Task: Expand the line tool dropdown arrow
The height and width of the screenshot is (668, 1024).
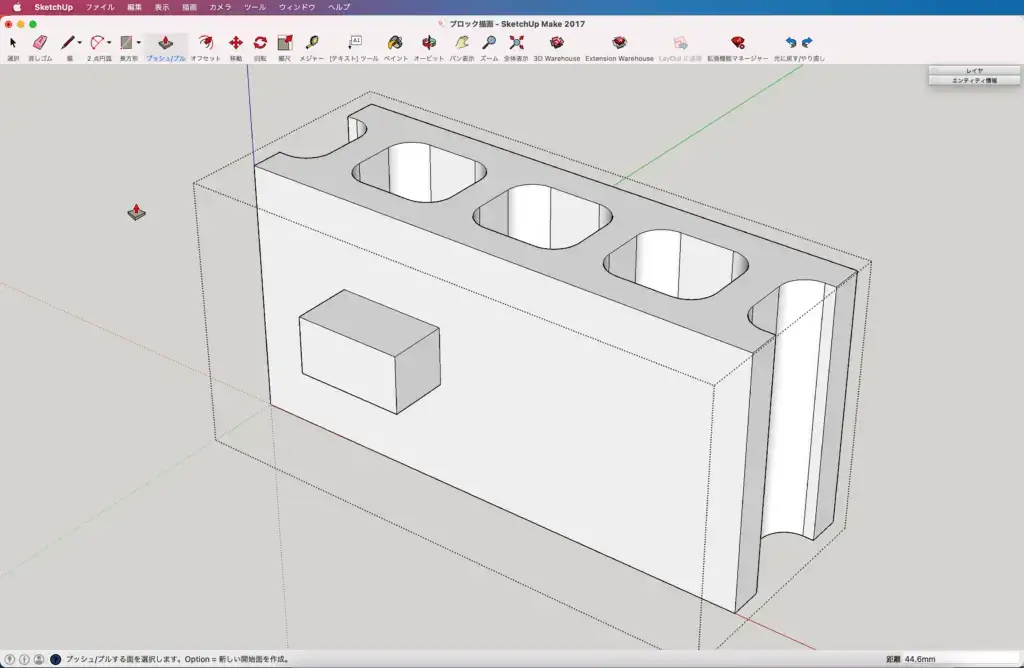Action: pos(80,43)
